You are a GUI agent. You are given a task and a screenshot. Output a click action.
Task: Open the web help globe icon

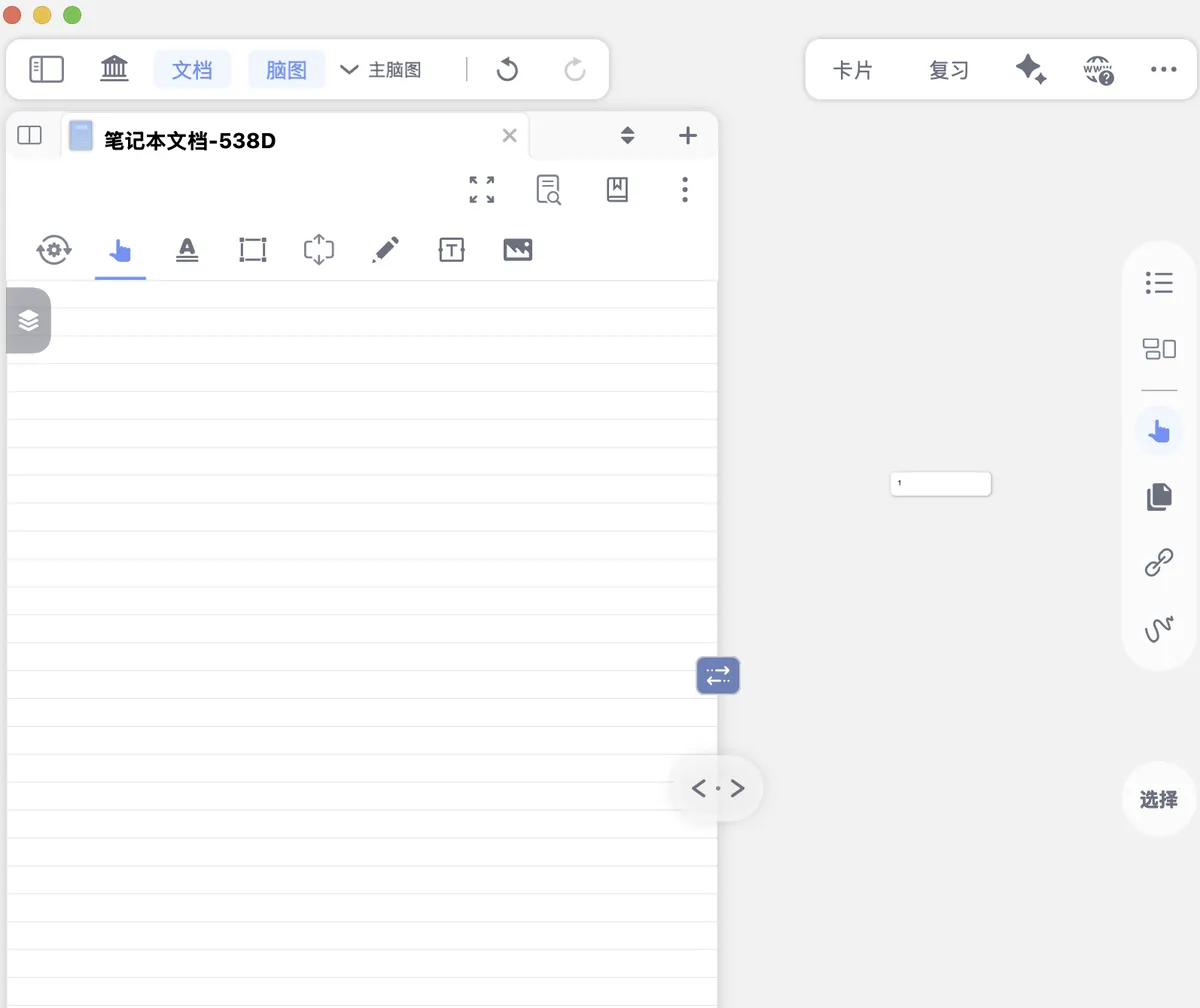1098,70
